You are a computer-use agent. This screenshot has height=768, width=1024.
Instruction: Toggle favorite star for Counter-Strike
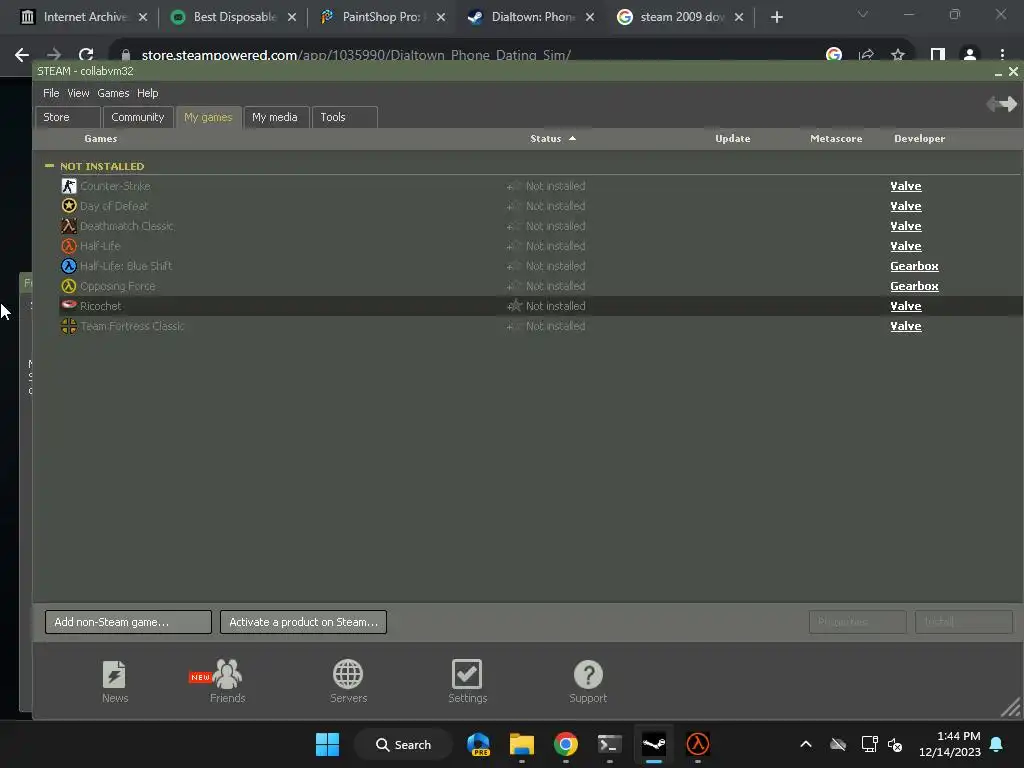(515, 186)
